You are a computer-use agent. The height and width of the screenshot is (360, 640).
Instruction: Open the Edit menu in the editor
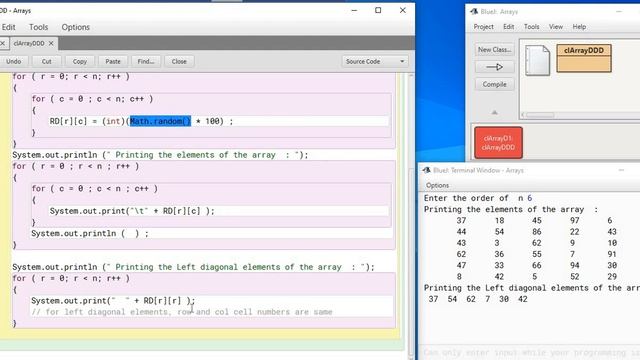9,27
